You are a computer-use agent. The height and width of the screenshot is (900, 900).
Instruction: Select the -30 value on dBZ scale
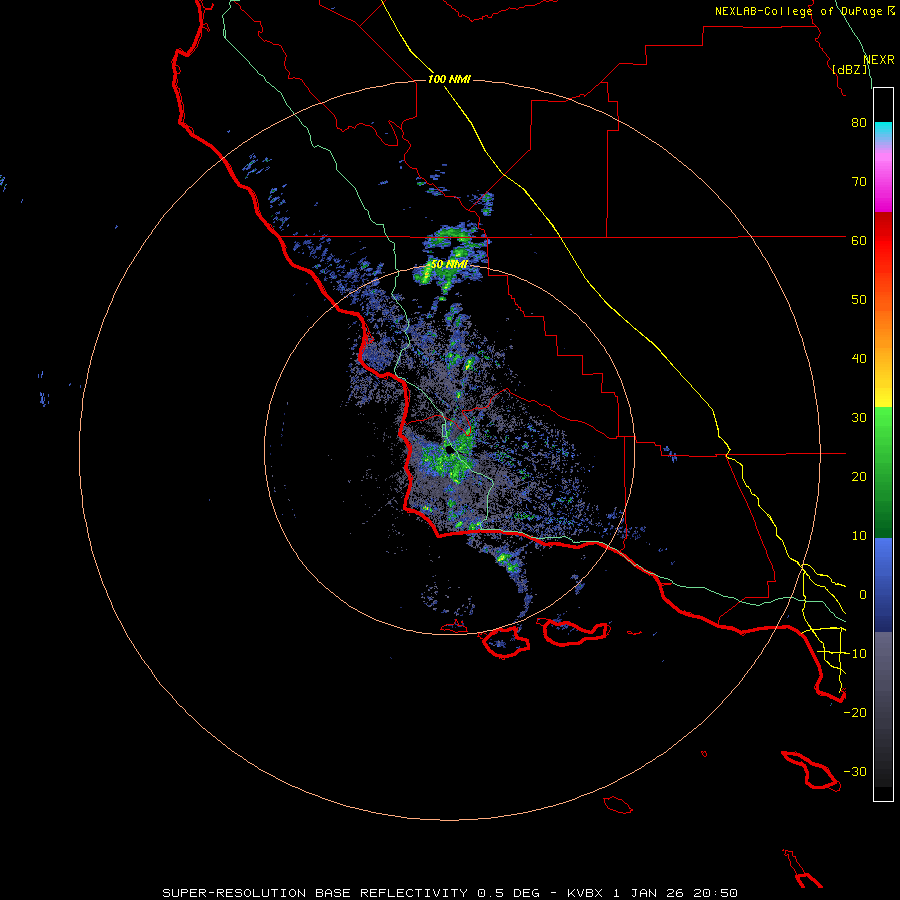point(855,772)
